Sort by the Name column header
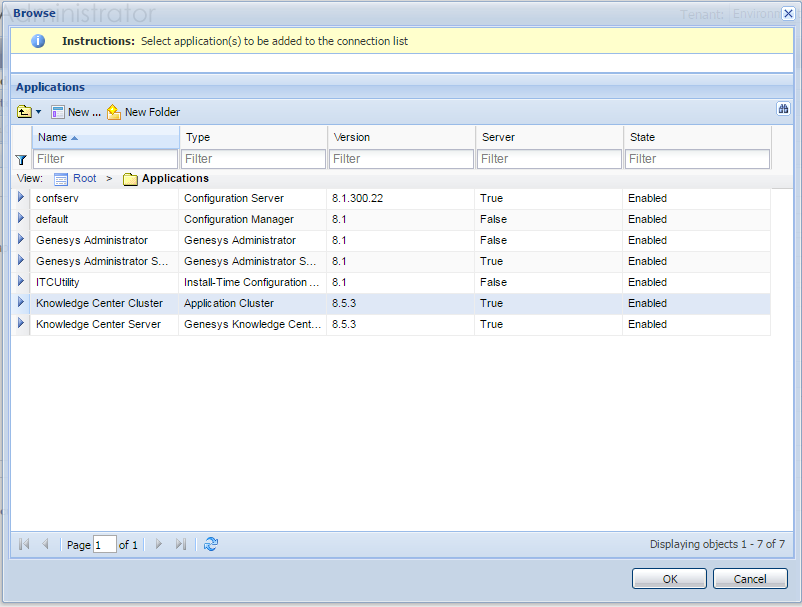This screenshot has width=802, height=607. pyautogui.click(x=105, y=137)
